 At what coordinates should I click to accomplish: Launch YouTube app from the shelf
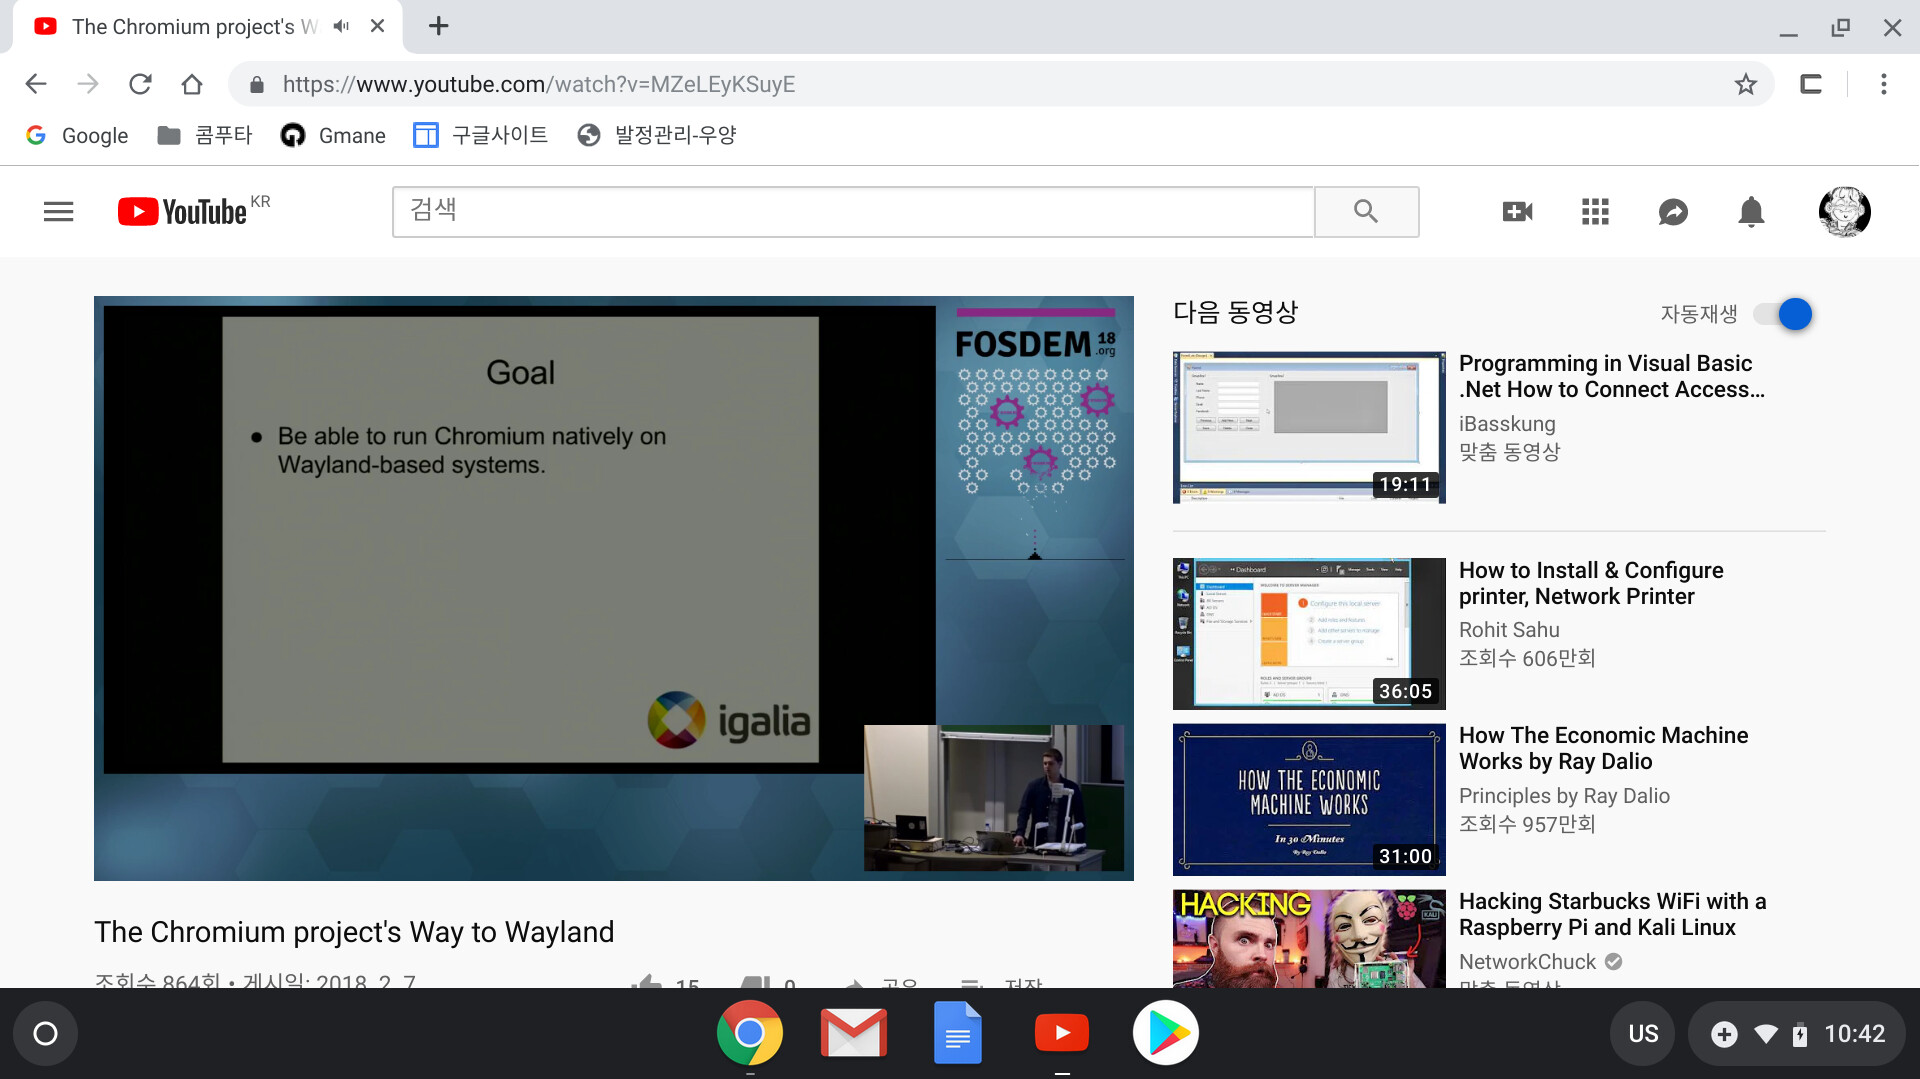[x=1062, y=1033]
